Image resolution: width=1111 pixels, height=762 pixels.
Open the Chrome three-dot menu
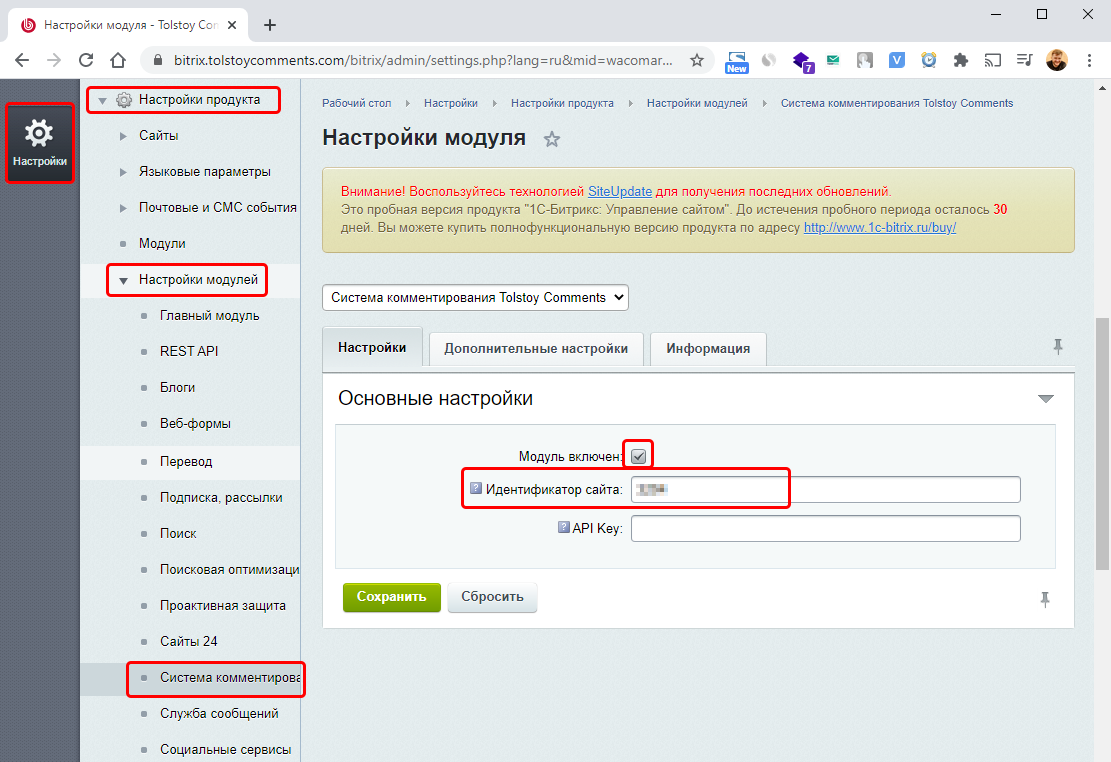[1089, 60]
